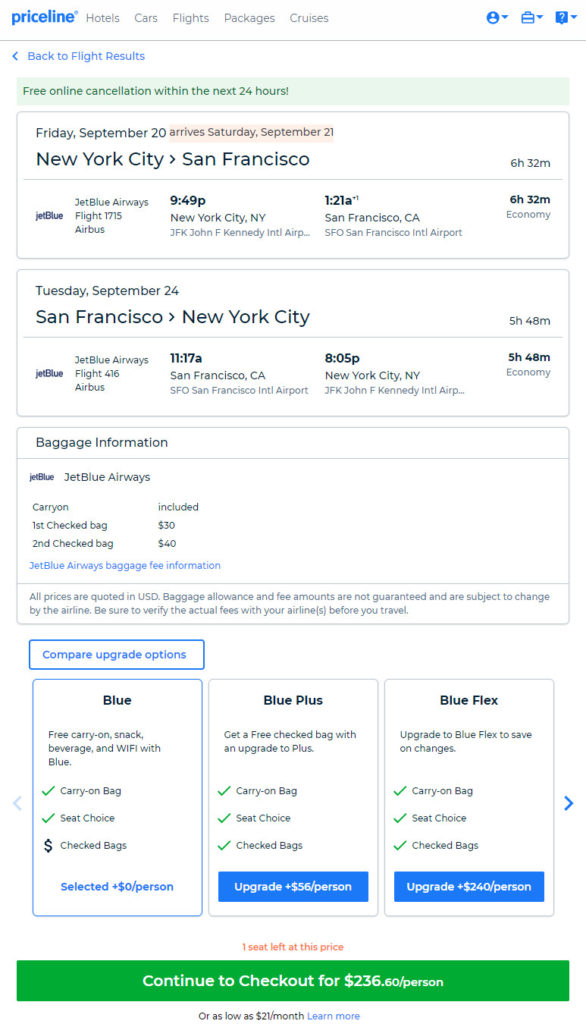Open the user account profile icon menu
This screenshot has height=1024, width=586.
click(x=496, y=18)
